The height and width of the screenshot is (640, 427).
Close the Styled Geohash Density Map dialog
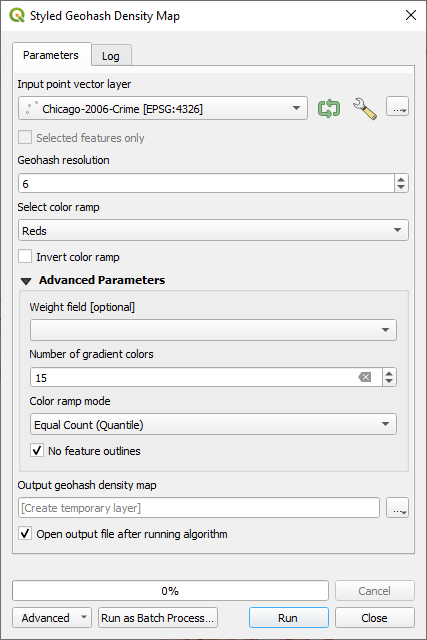411,16
